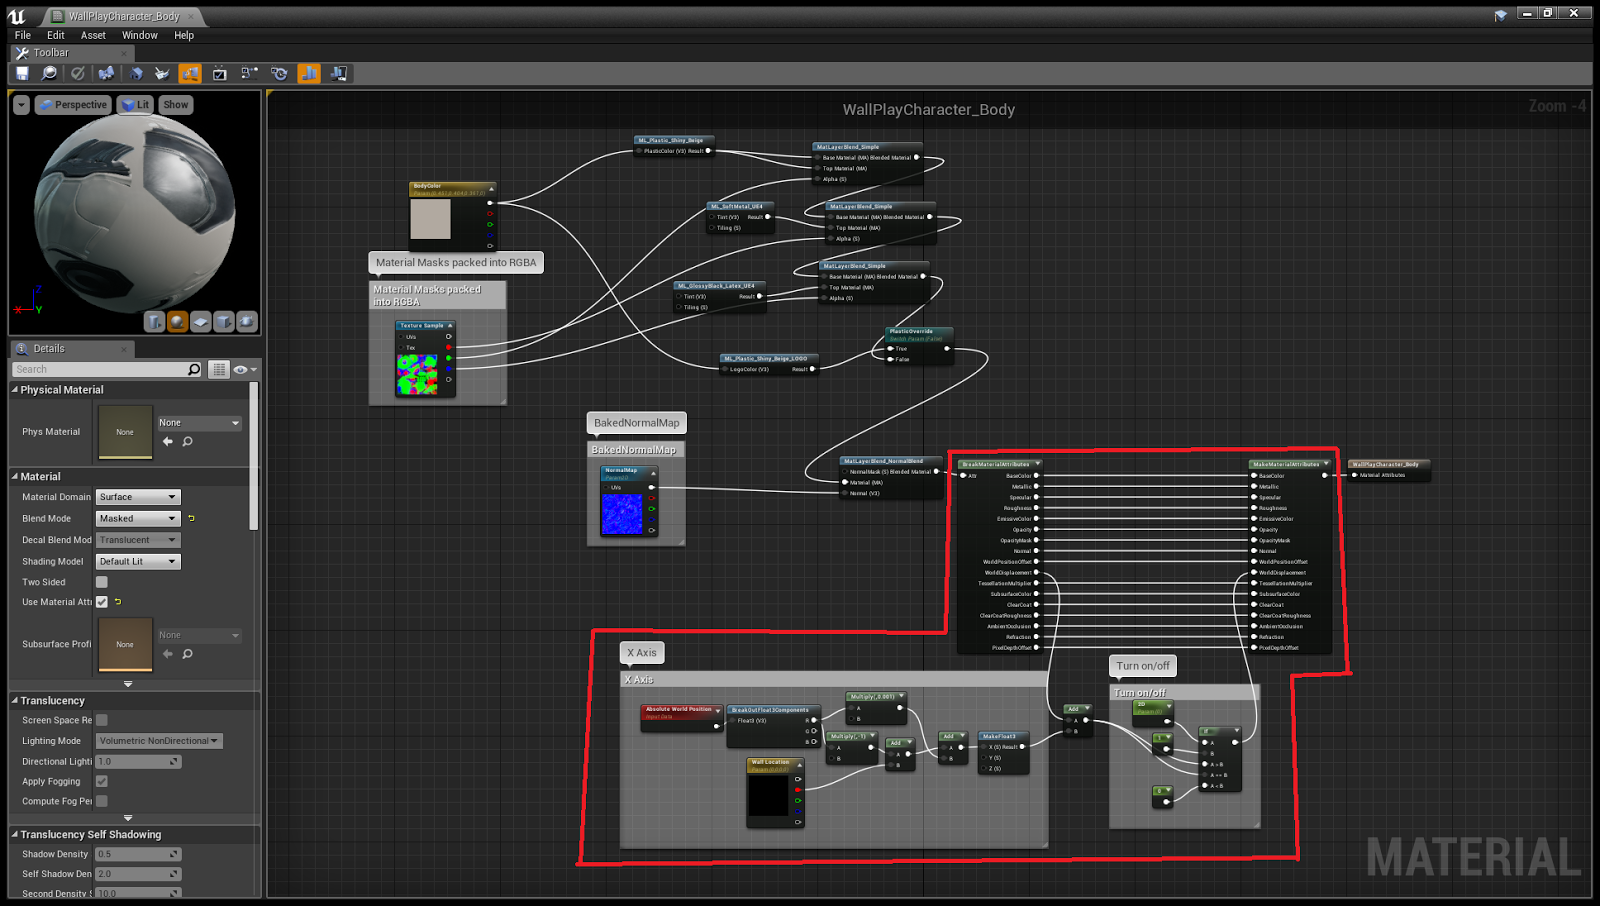Toggle the Stats display icon
Screen dimensions: 1600x906
[310, 73]
